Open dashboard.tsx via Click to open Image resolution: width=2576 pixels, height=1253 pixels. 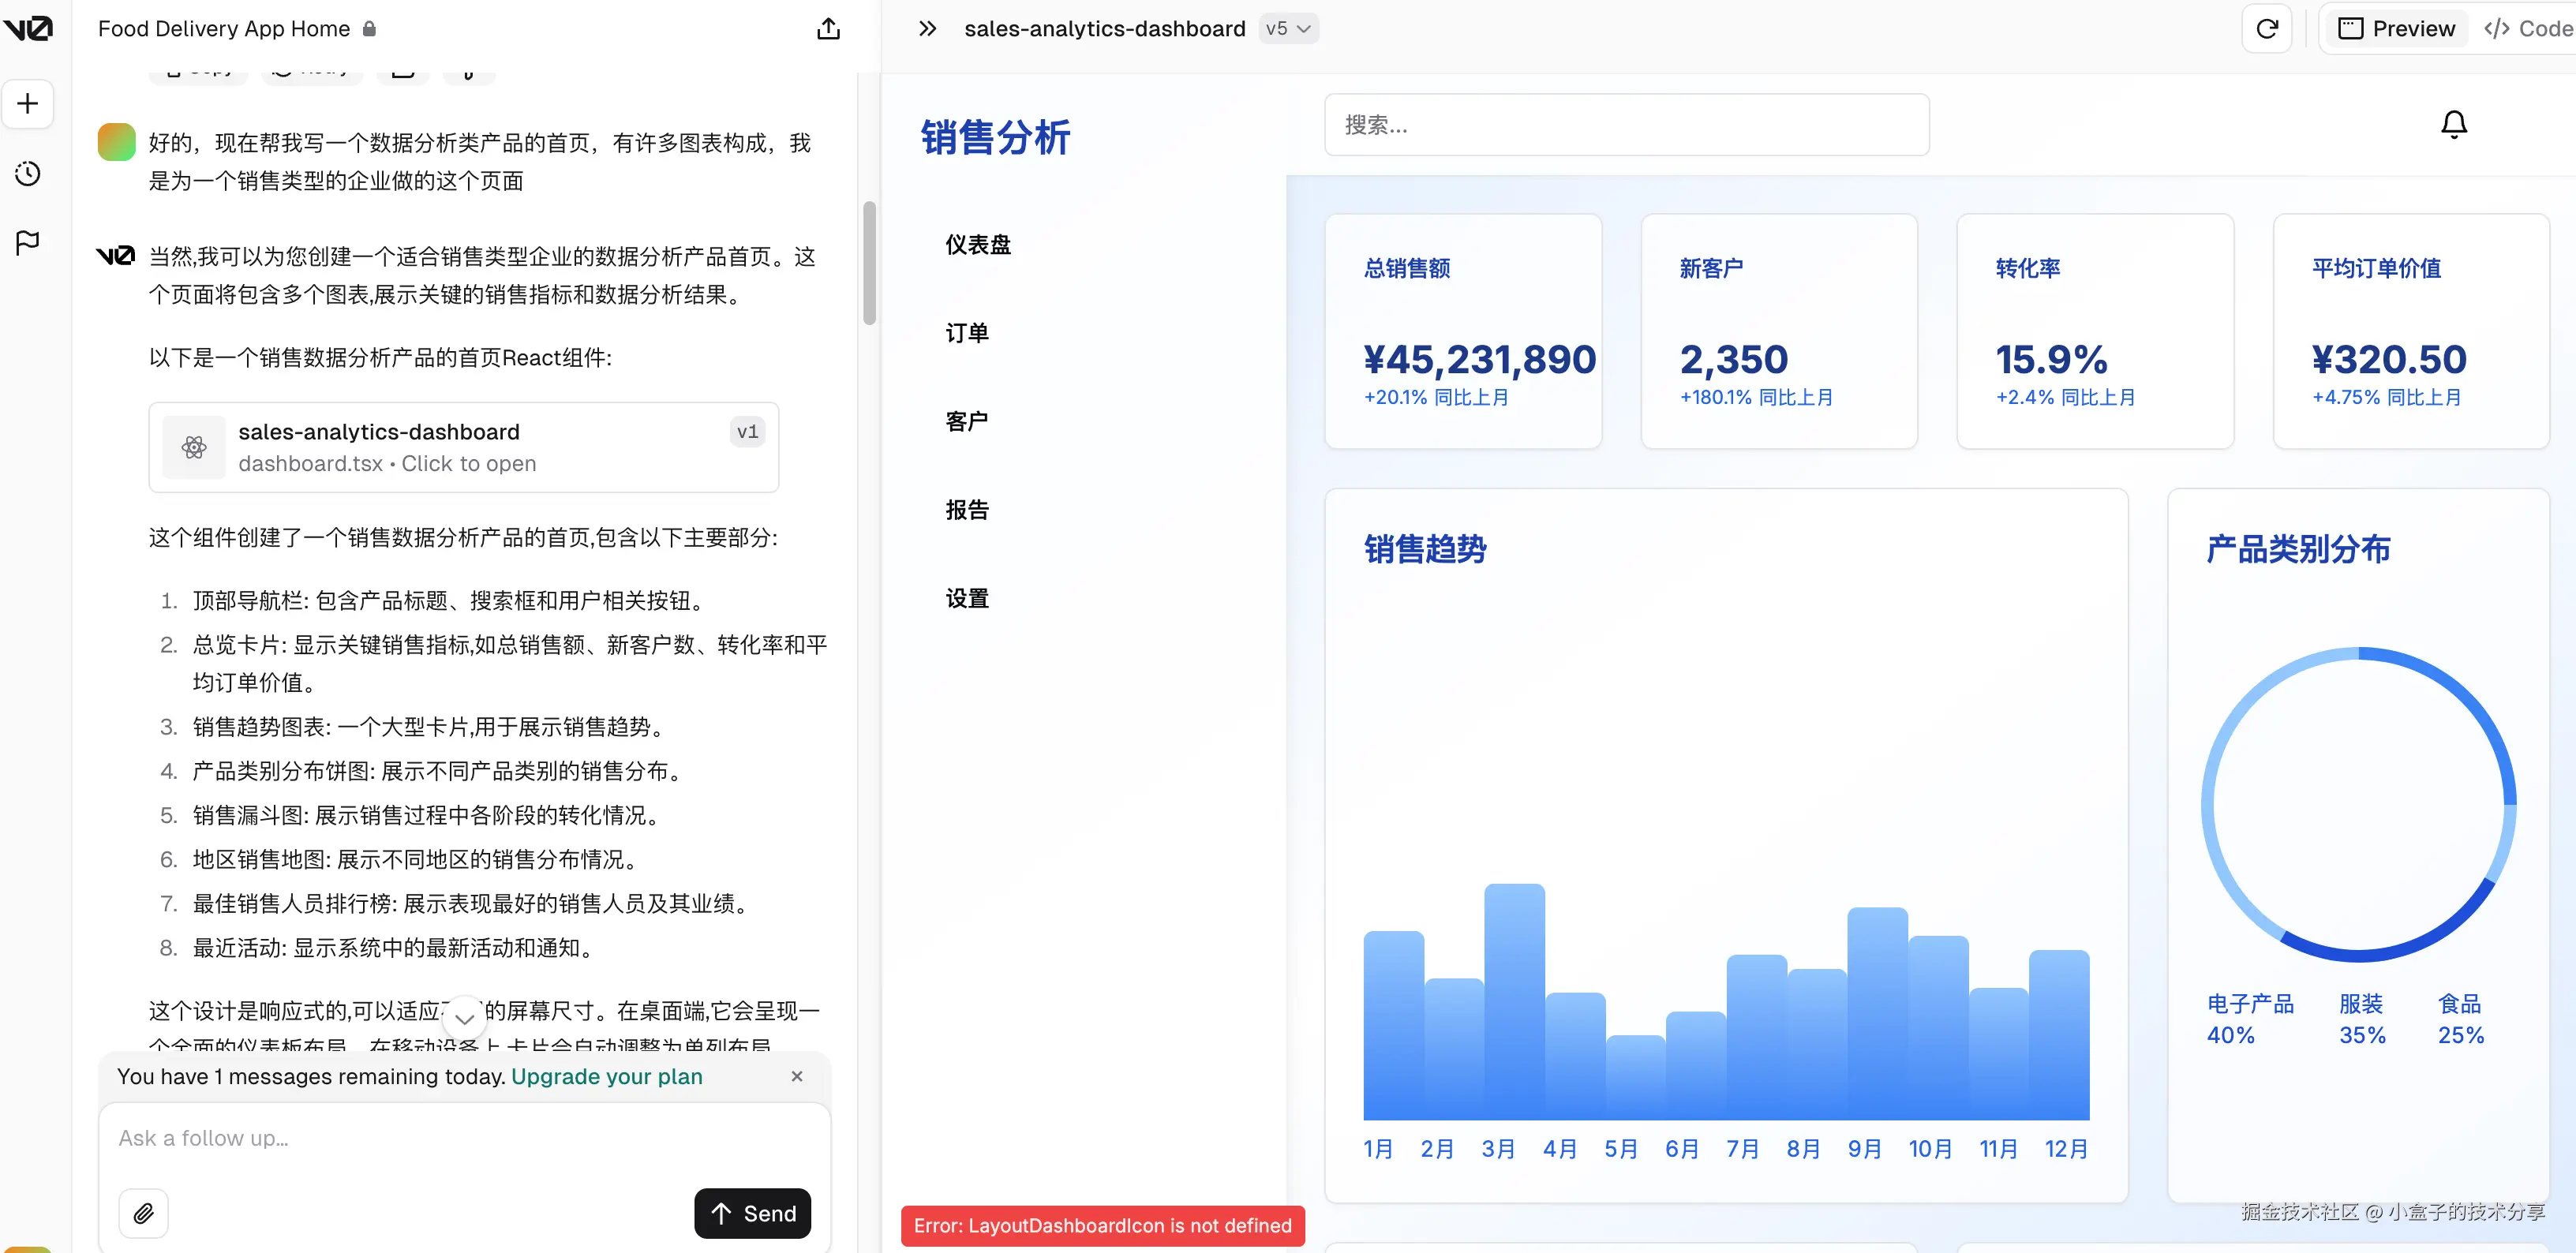pyautogui.click(x=467, y=463)
